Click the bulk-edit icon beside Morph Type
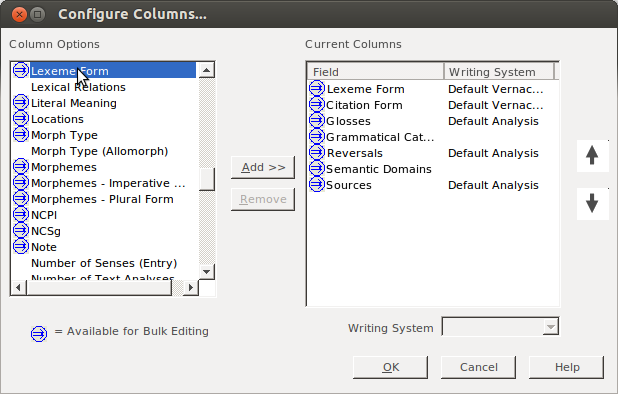Viewport: 618px width, 394px height. pos(20,135)
